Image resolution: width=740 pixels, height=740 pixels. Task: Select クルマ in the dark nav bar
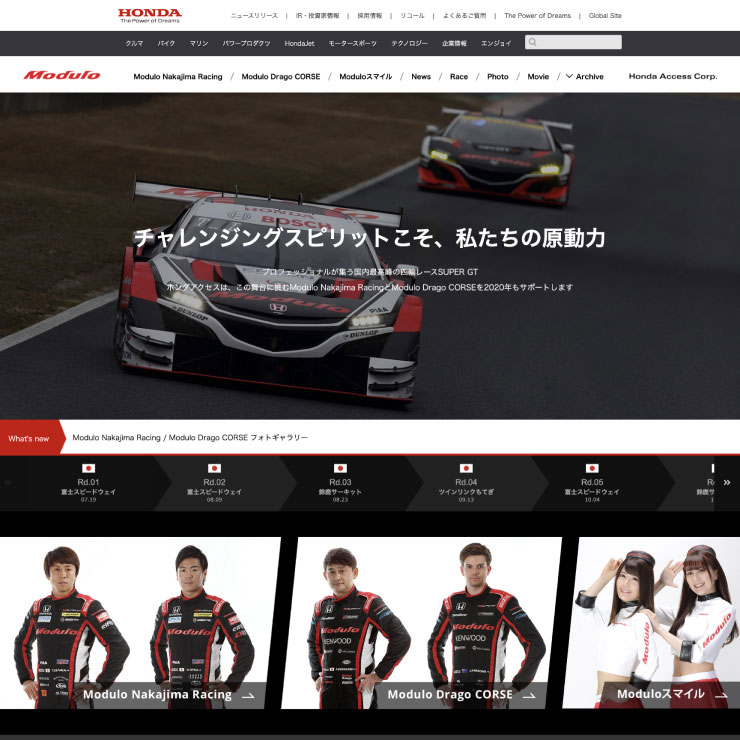click(134, 43)
